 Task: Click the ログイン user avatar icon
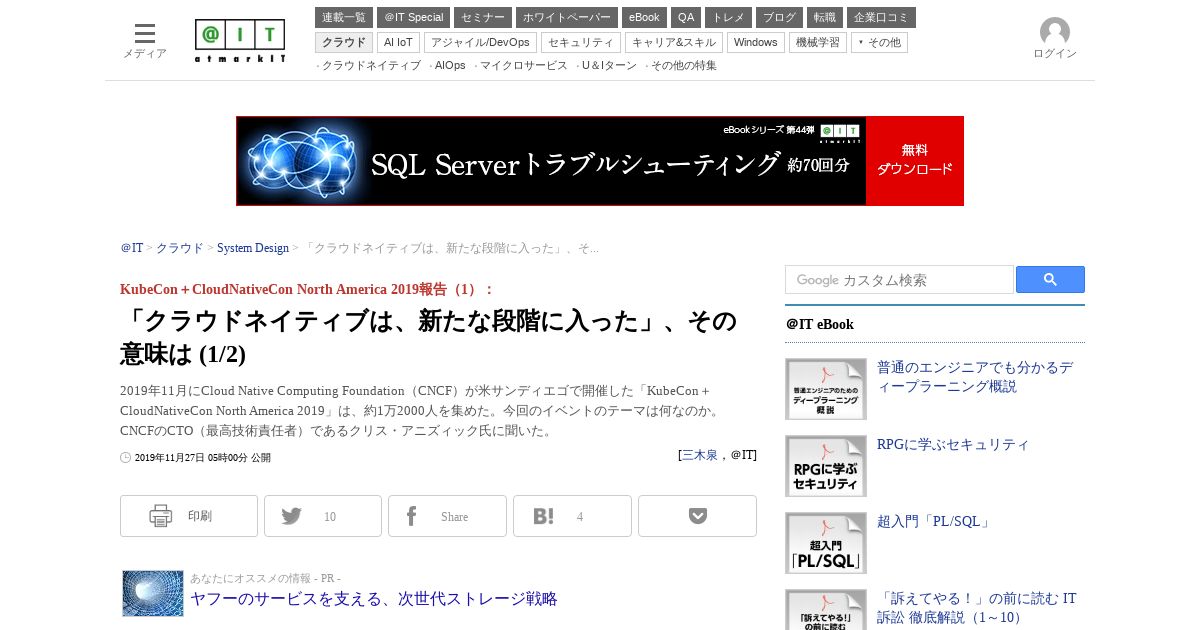click(x=1055, y=32)
